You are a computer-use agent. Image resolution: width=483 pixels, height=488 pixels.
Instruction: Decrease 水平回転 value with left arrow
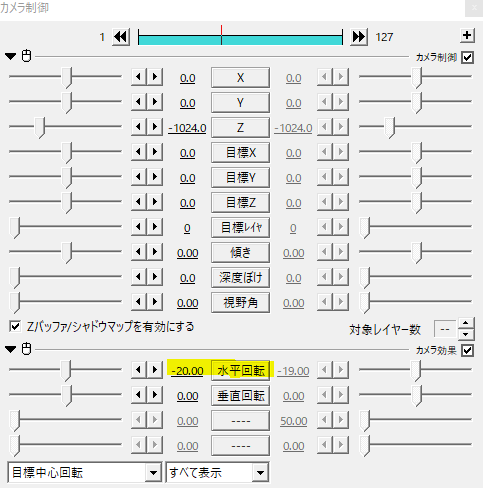tap(139, 370)
